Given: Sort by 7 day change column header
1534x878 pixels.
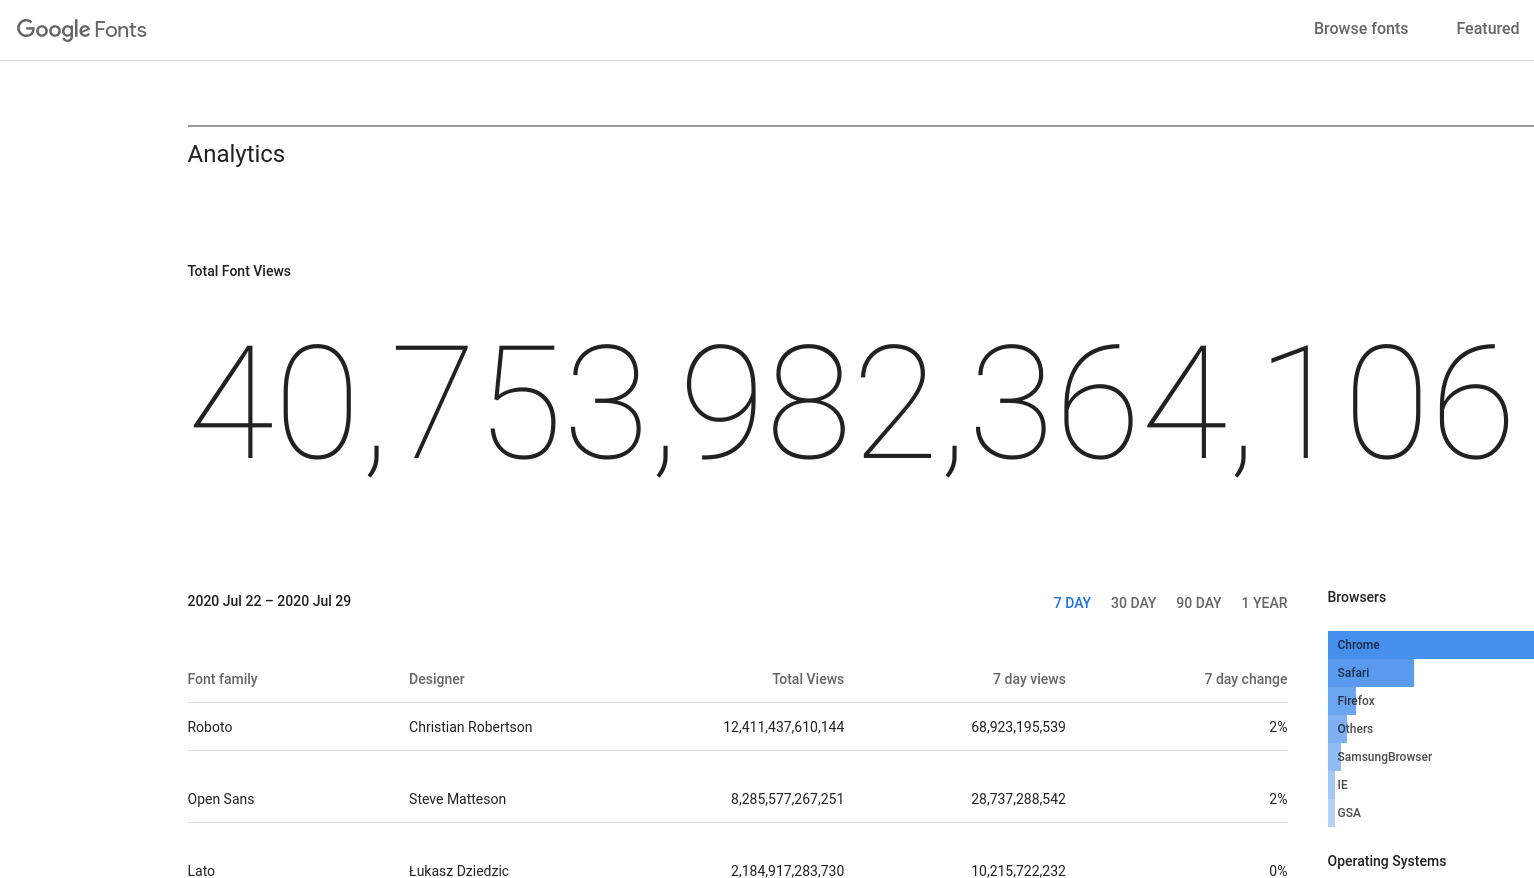Looking at the screenshot, I should pyautogui.click(x=1245, y=679).
